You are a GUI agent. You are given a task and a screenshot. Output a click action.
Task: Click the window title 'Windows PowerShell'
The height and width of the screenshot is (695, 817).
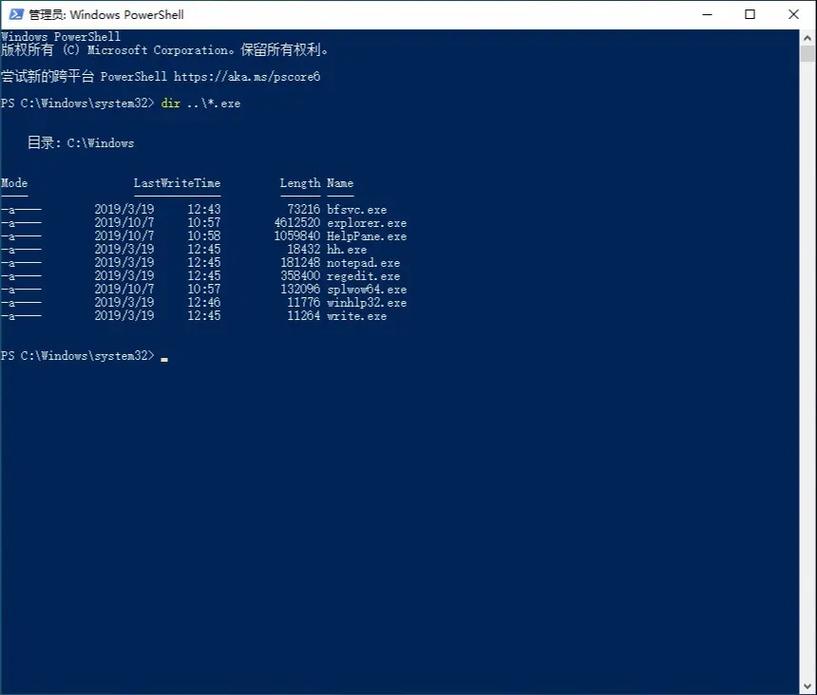pyautogui.click(x=127, y=15)
